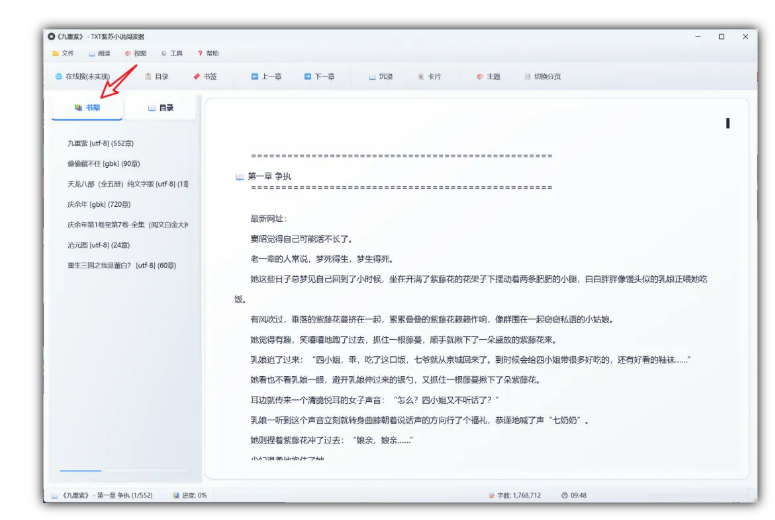
Task: Switch to 卡片 card view
Action: click(x=429, y=77)
